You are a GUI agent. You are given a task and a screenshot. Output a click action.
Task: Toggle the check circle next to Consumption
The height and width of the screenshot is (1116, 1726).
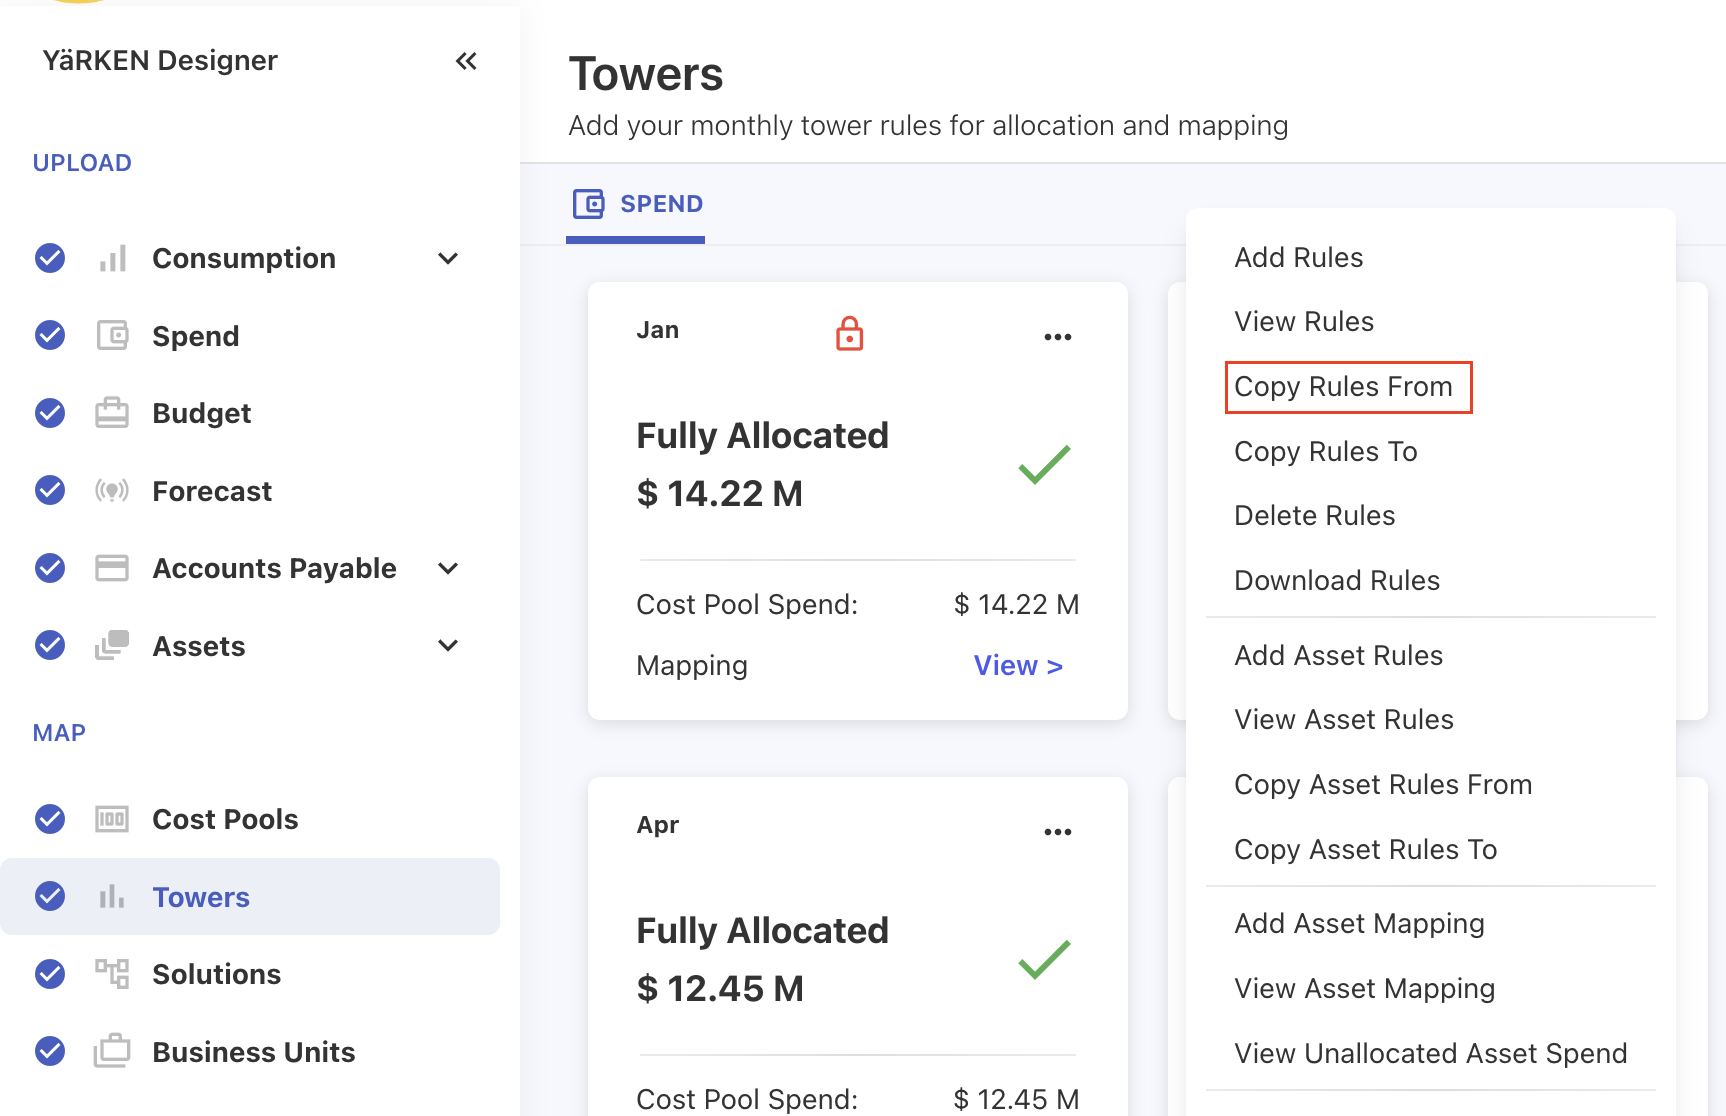(50, 258)
